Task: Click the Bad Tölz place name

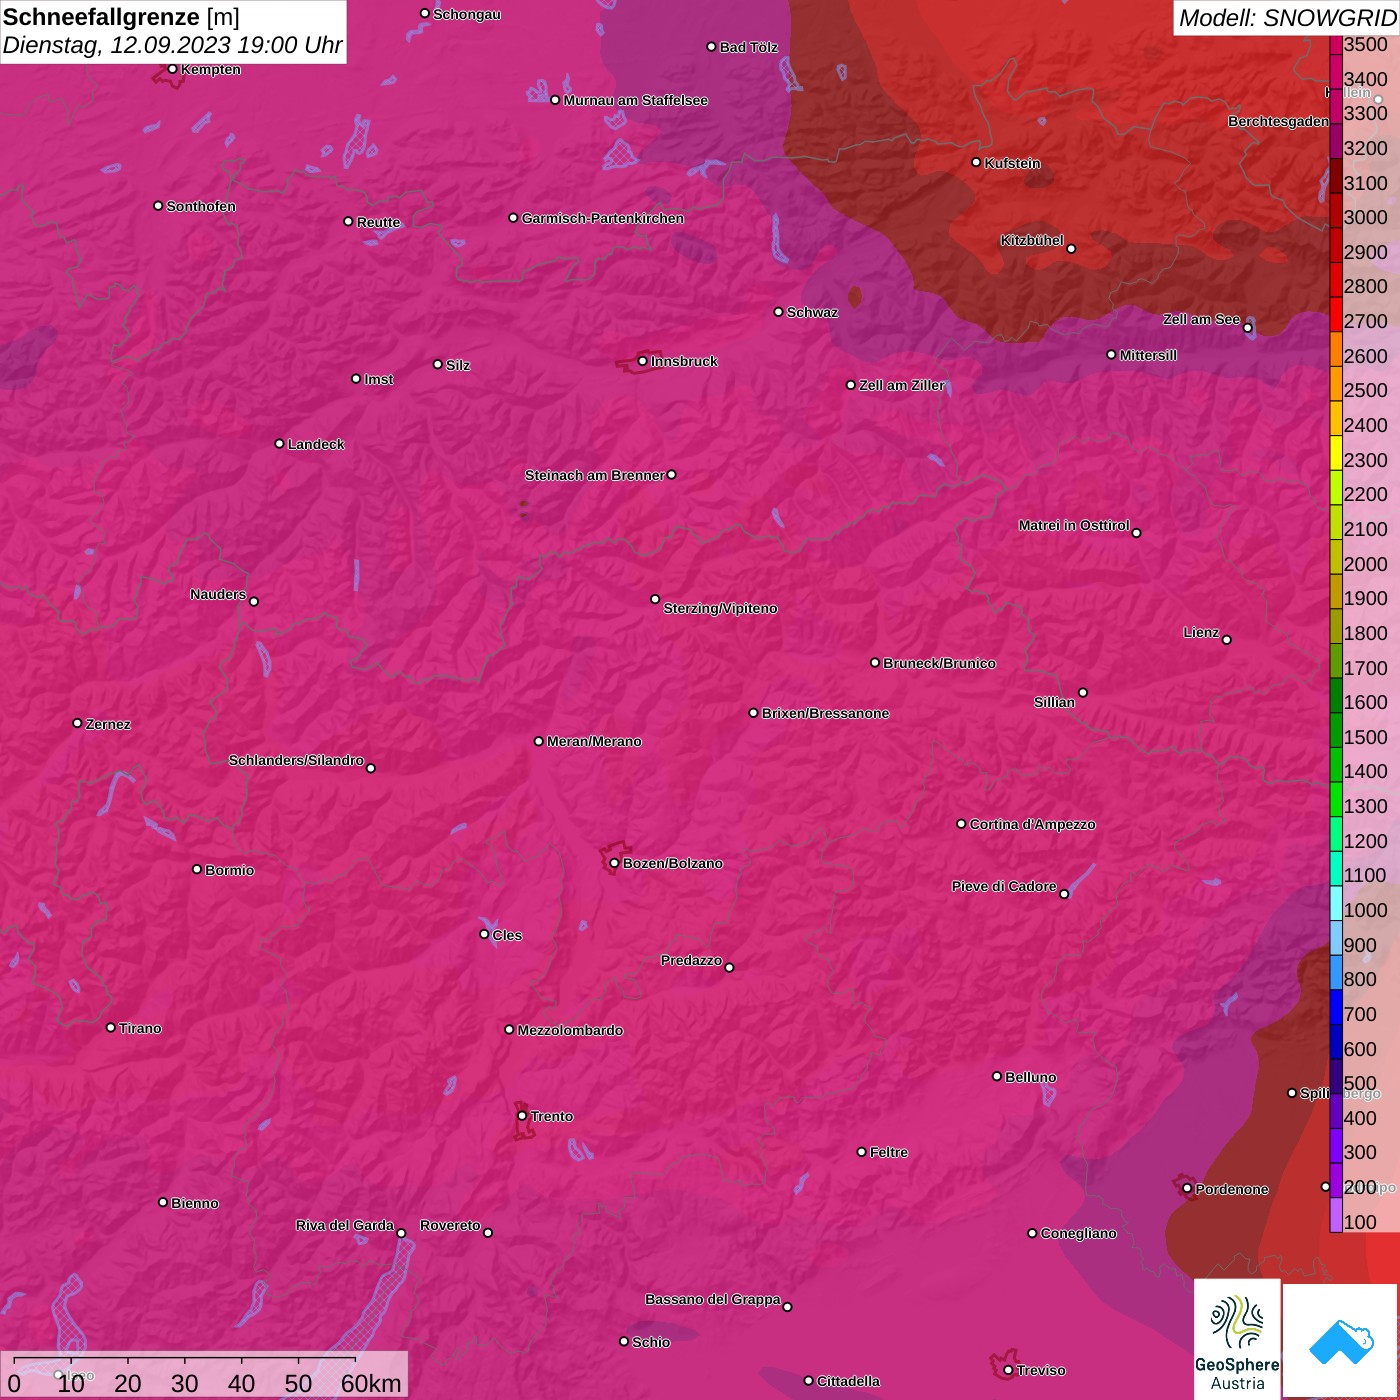Action: pos(748,47)
